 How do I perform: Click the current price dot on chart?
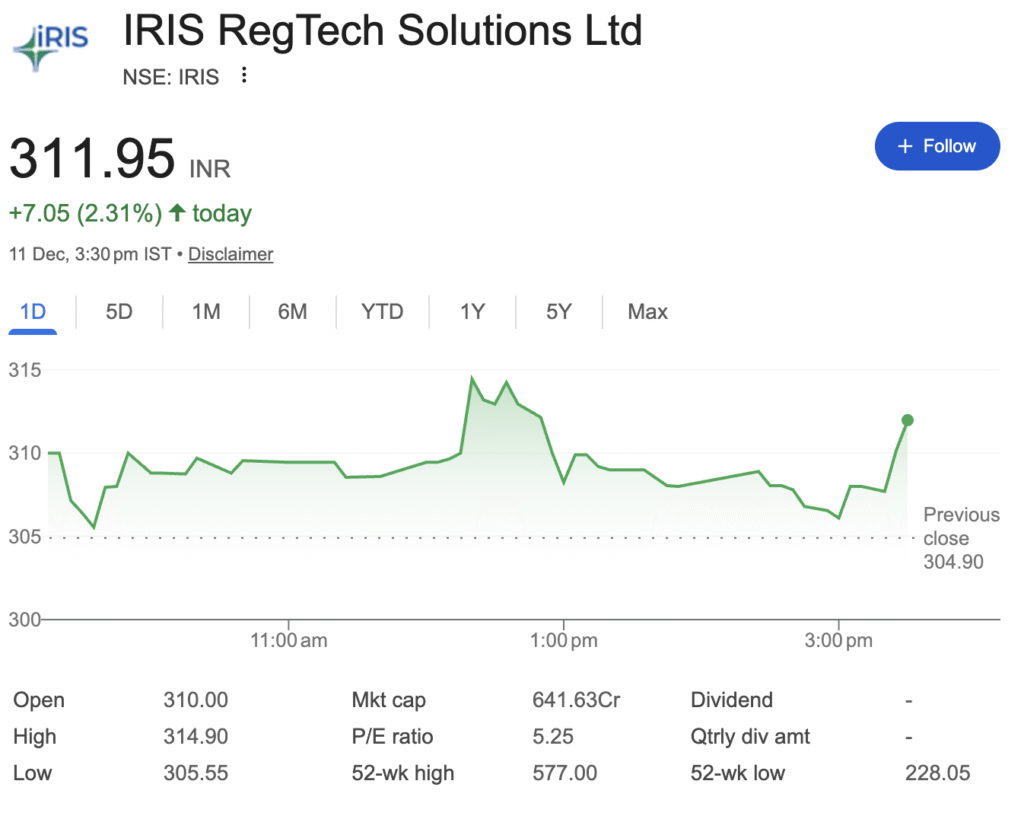coord(907,420)
